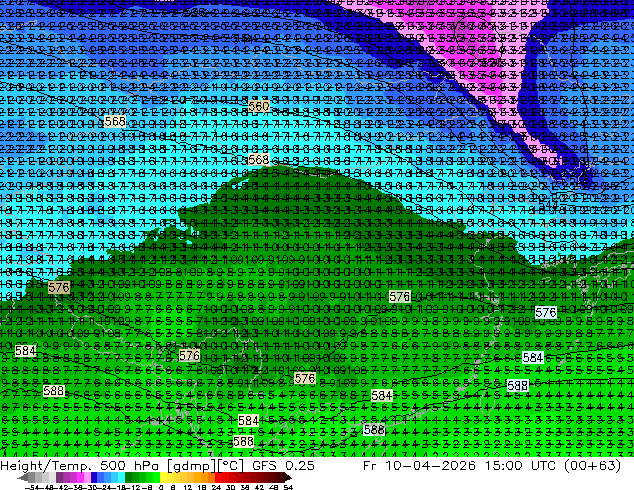Image resolution: width=634 pixels, height=490 pixels.
Task: Click the 0 legend value
Action: tap(161, 488)
